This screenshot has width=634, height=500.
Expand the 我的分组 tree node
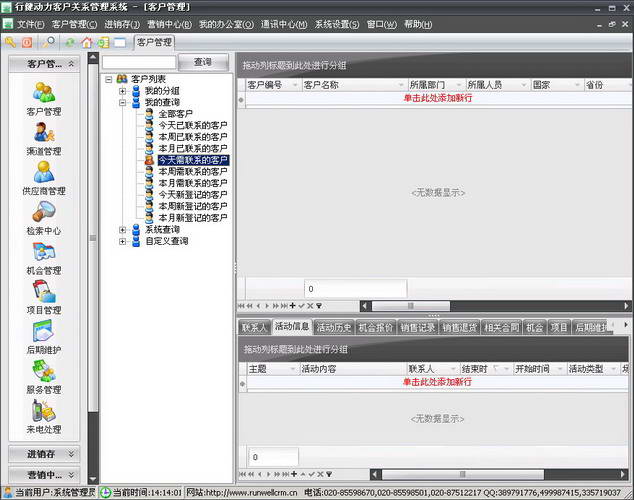pos(122,91)
